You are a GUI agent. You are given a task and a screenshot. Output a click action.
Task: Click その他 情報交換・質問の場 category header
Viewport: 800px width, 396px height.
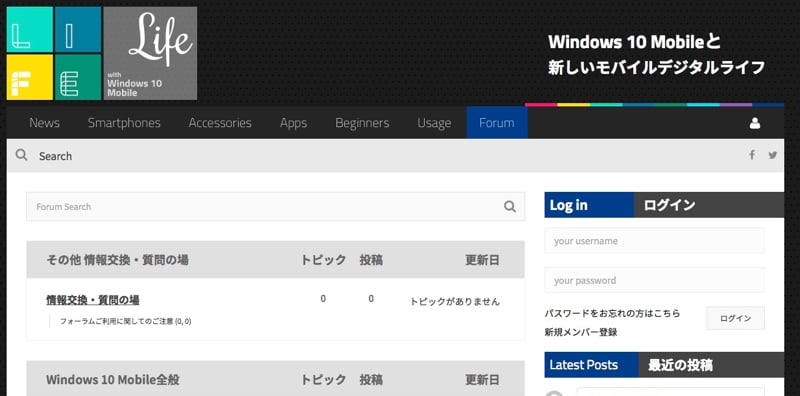(x=117, y=260)
